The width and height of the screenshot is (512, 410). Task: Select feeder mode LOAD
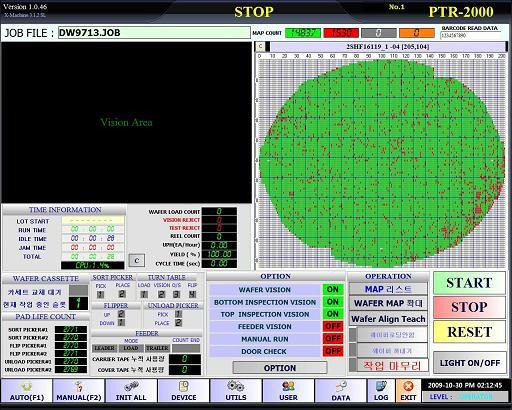(x=131, y=348)
